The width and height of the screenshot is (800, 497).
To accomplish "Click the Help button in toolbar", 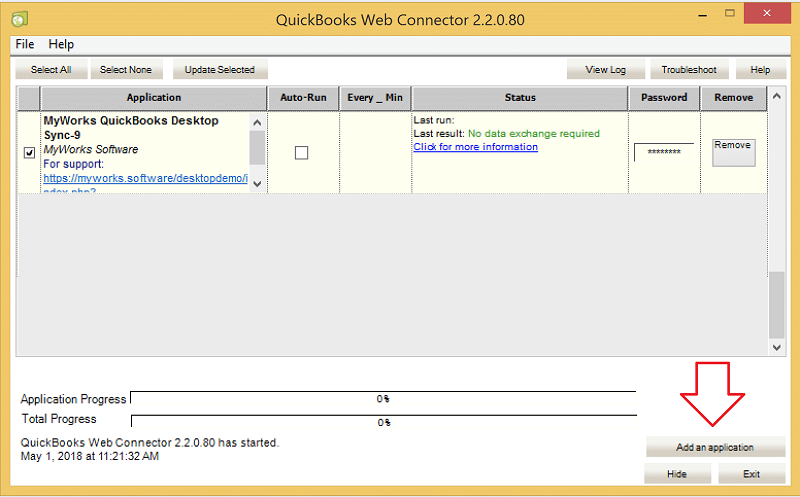I will (760, 69).
